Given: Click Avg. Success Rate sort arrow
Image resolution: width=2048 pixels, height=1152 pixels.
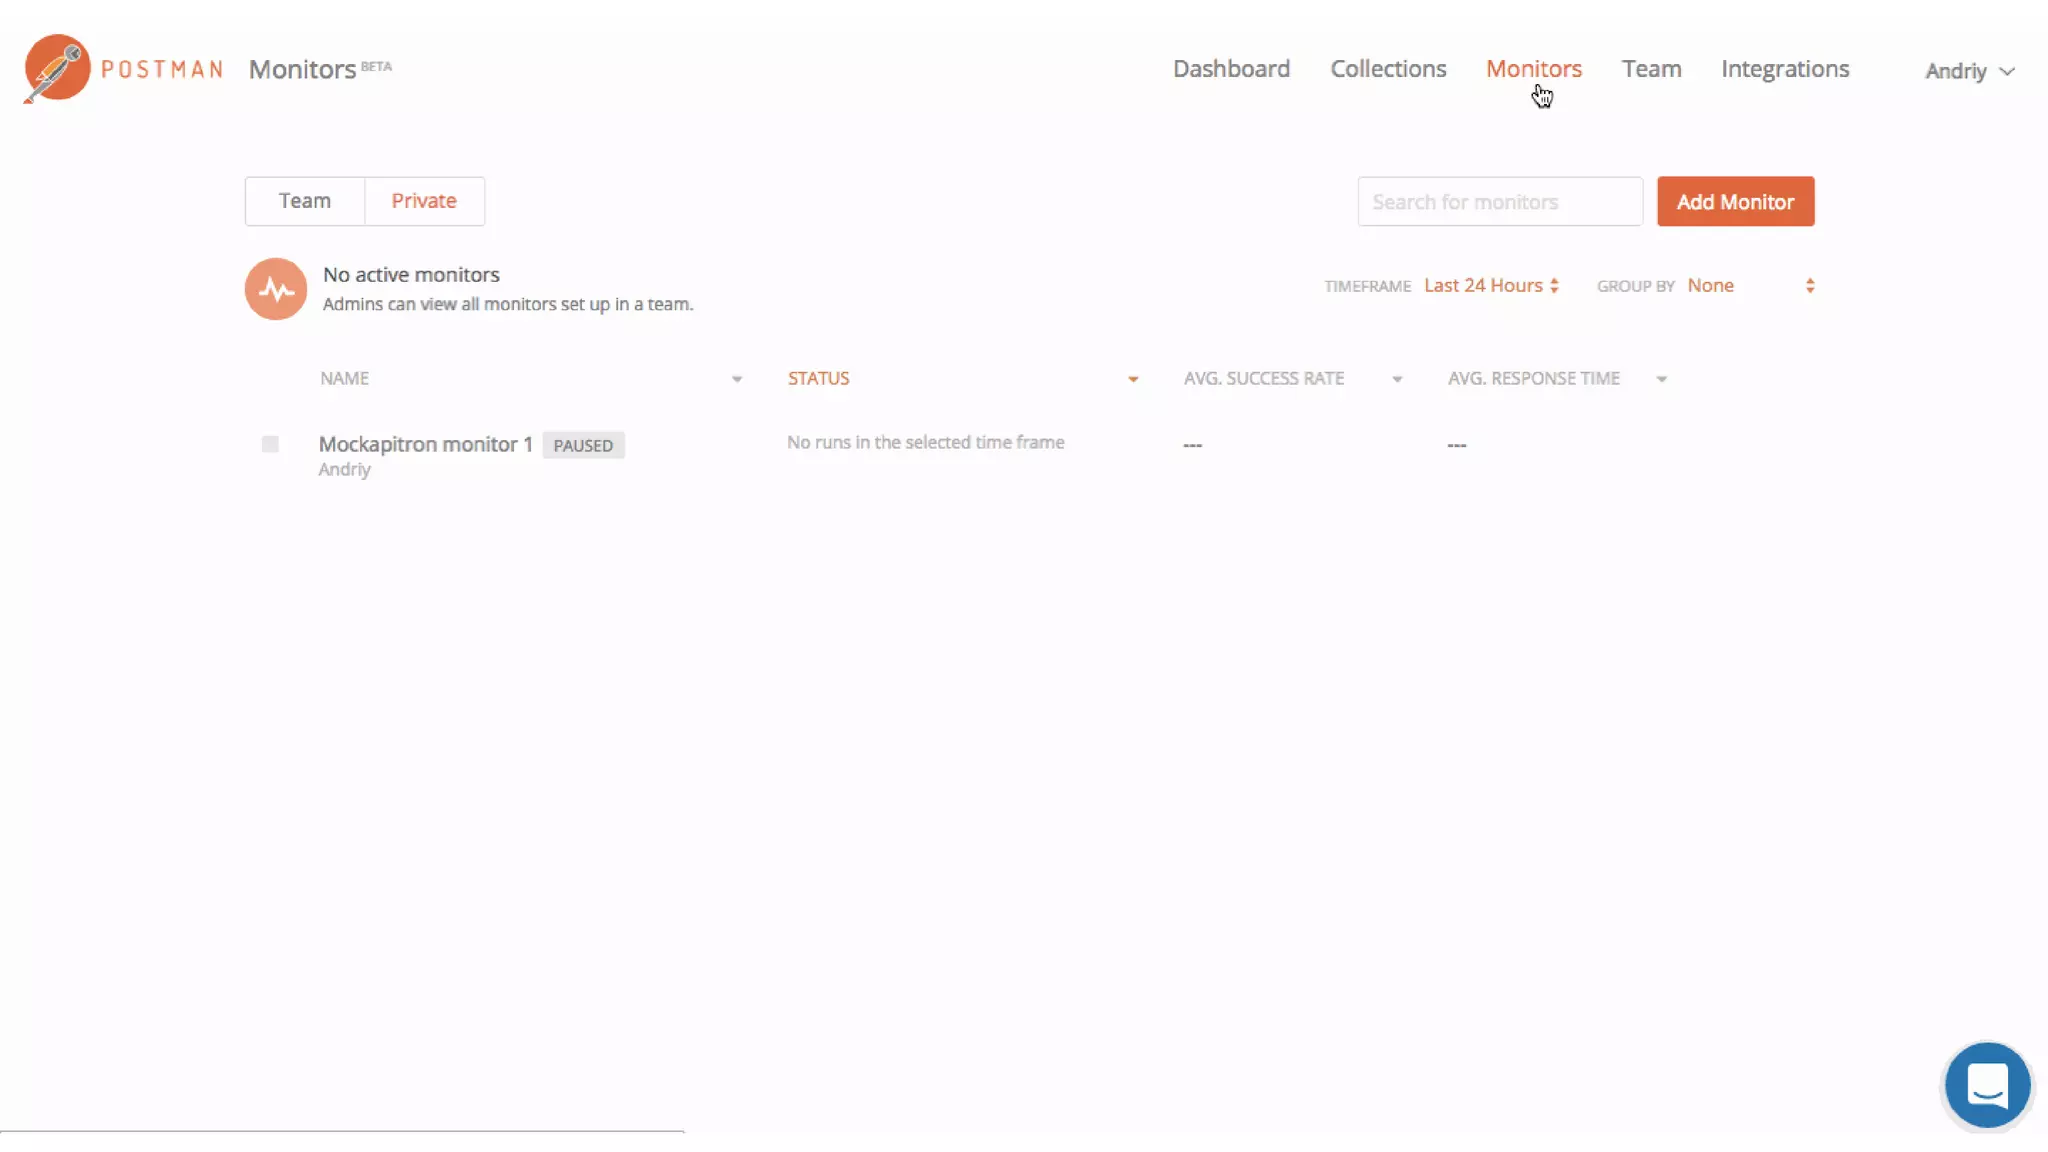Looking at the screenshot, I should [1397, 379].
